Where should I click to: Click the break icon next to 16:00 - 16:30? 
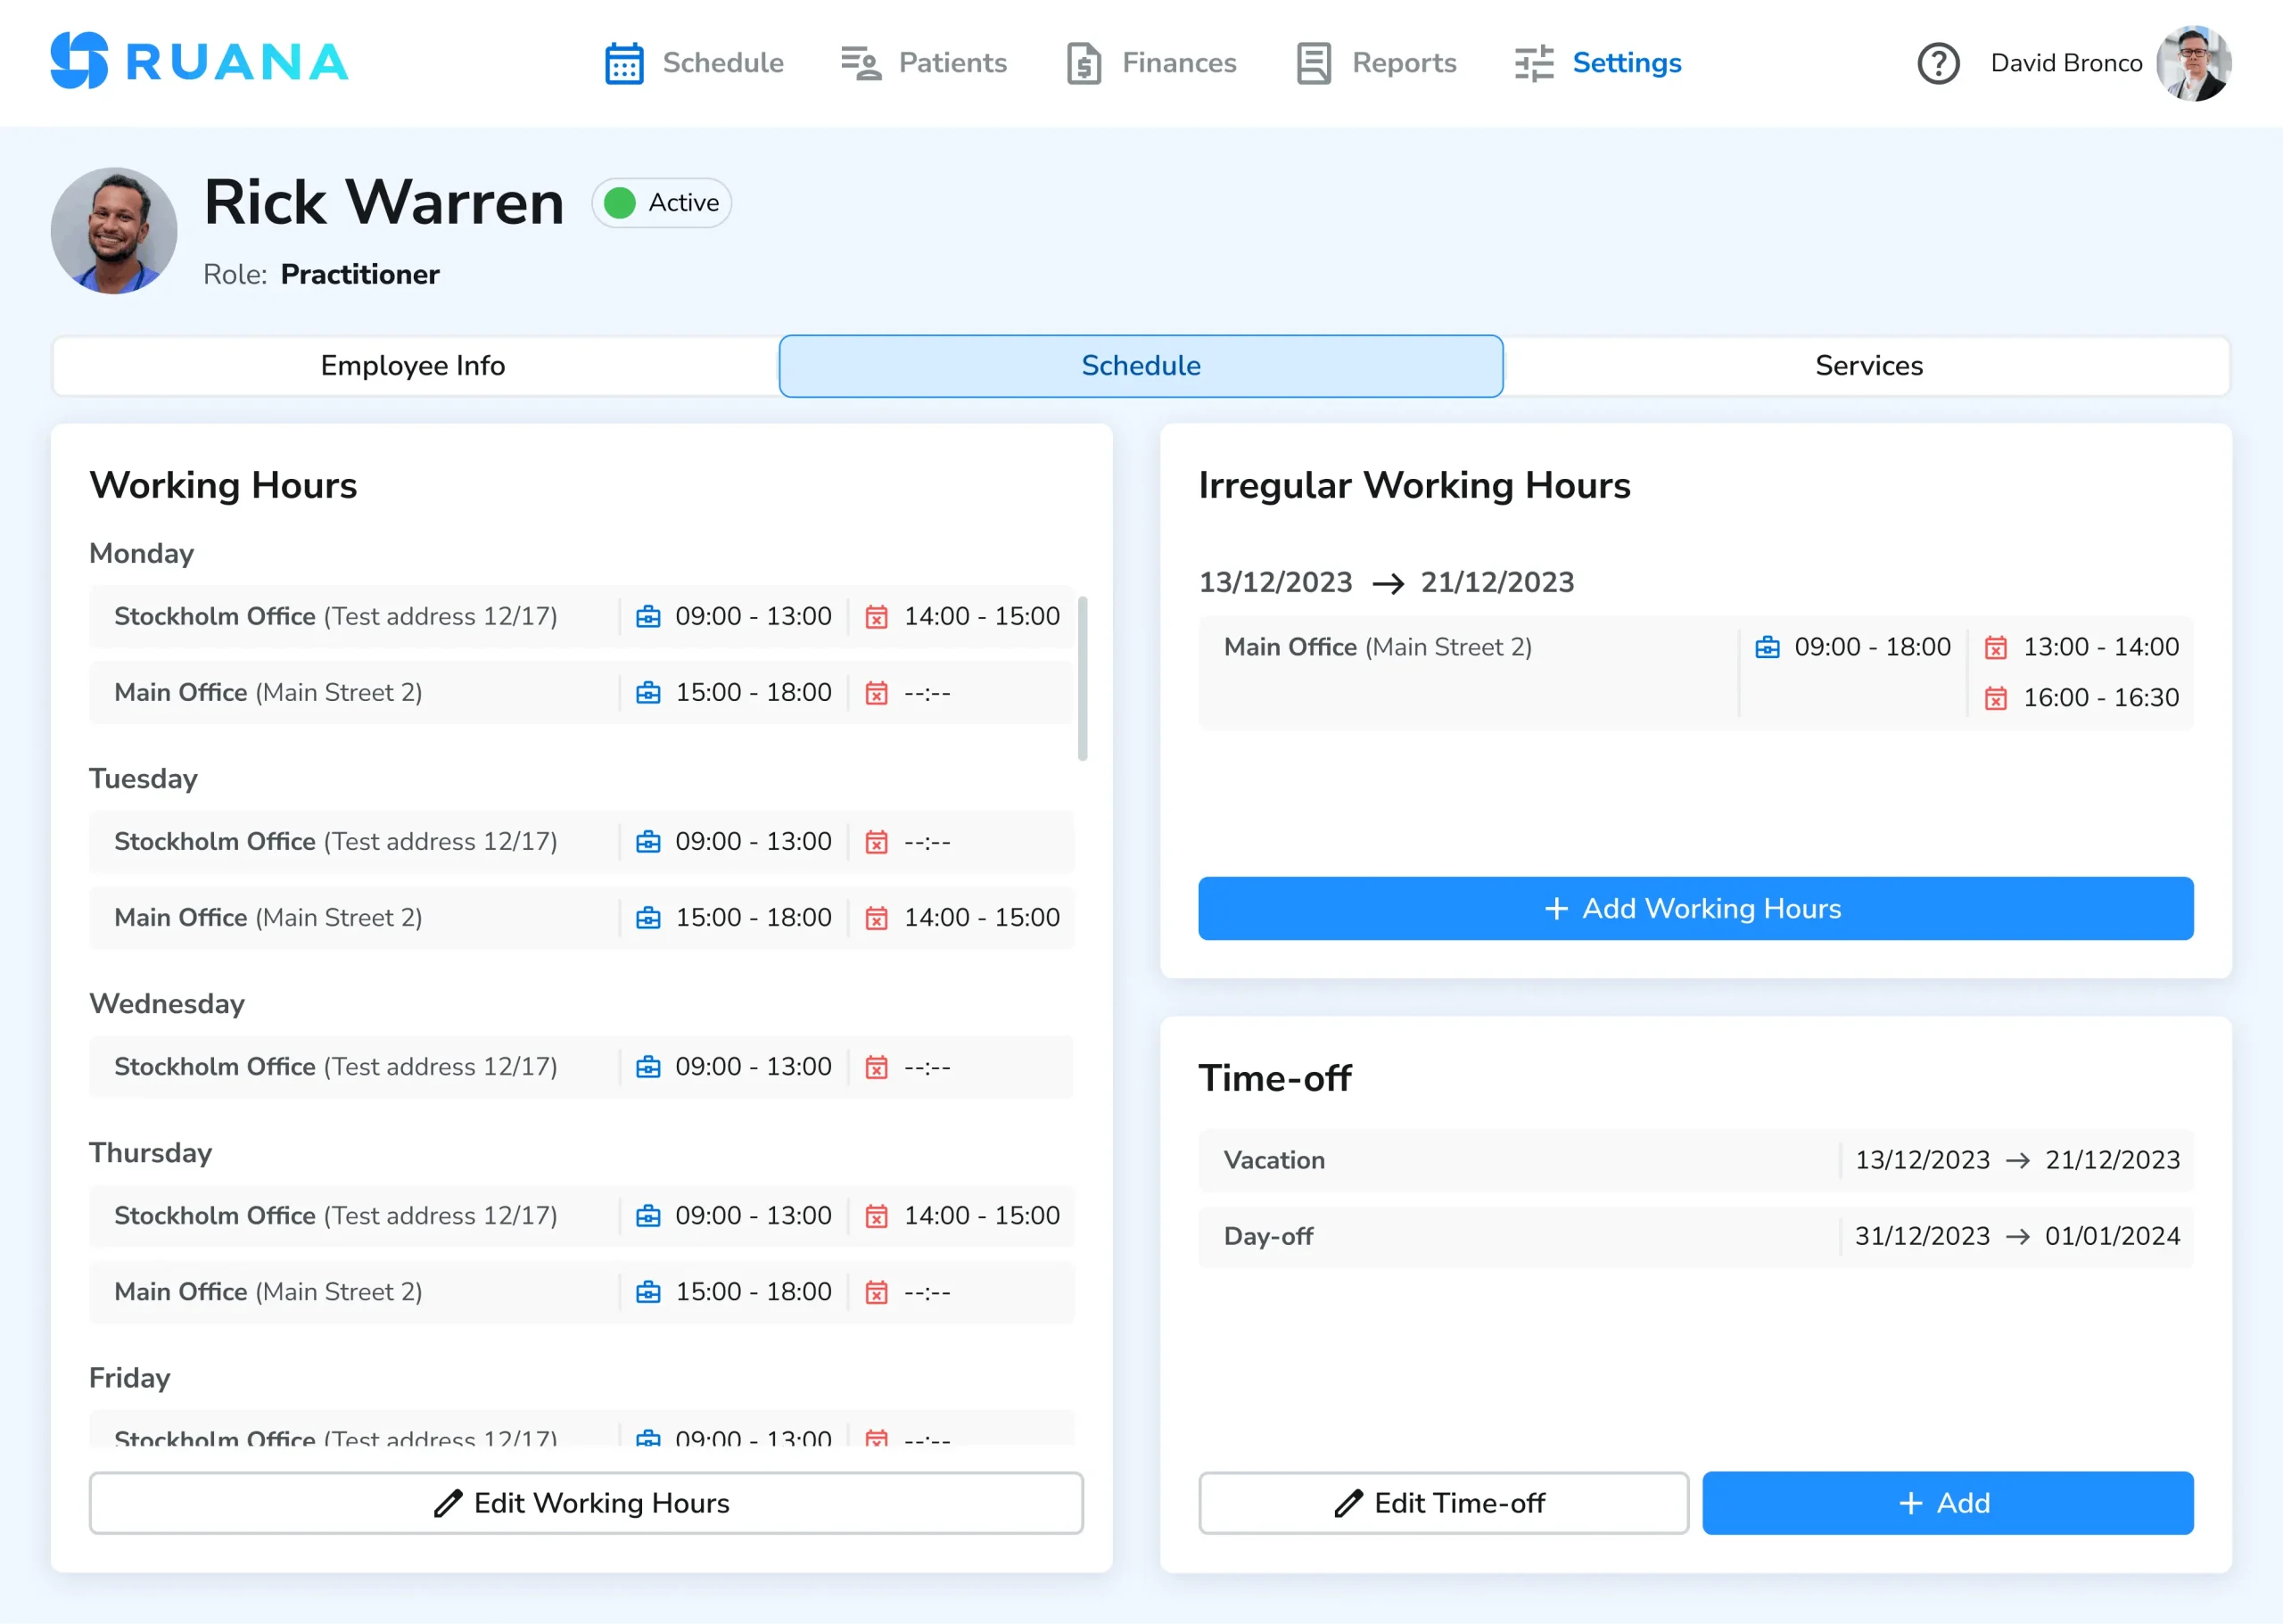pos(1995,698)
